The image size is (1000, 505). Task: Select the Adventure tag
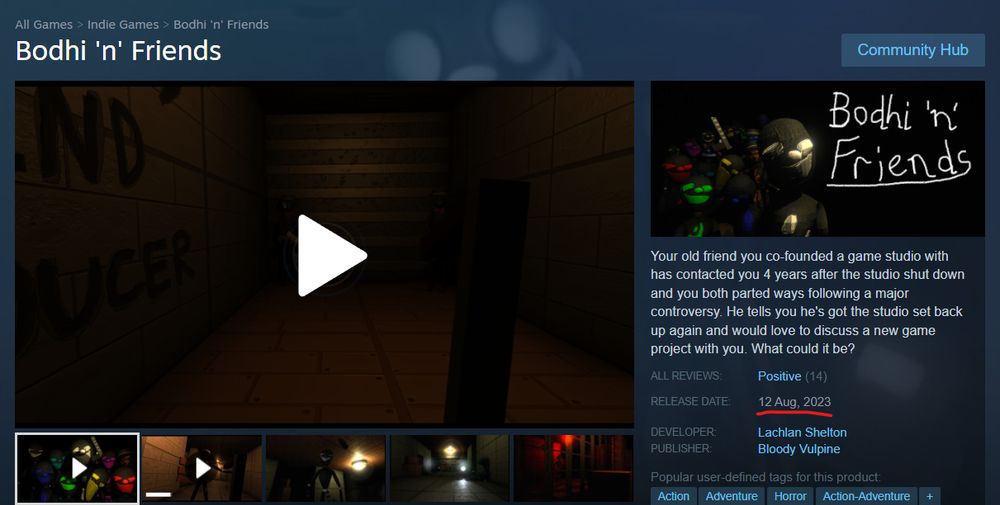pyautogui.click(x=732, y=496)
